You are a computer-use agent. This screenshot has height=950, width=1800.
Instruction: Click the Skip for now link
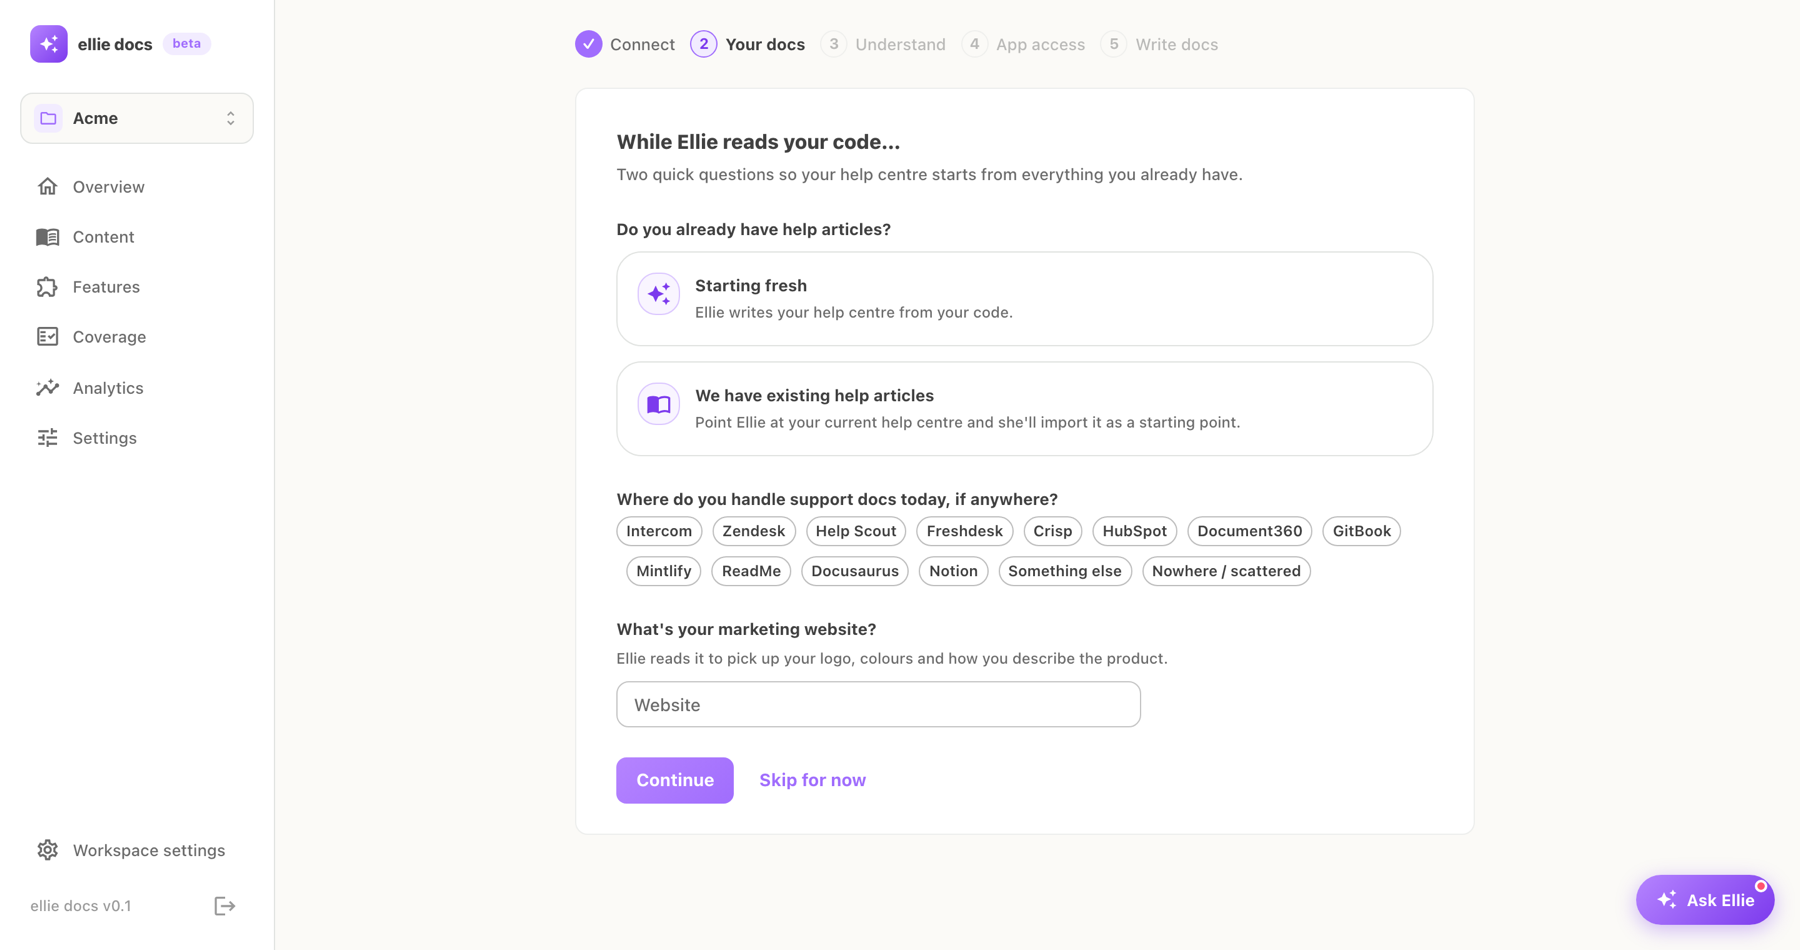(813, 780)
